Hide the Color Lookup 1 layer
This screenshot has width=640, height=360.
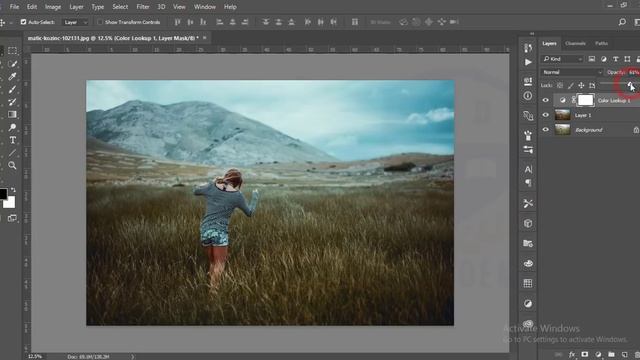[546, 100]
